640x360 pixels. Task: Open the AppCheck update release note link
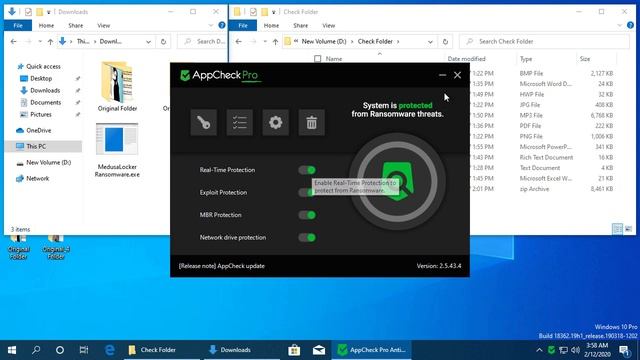coord(222,266)
